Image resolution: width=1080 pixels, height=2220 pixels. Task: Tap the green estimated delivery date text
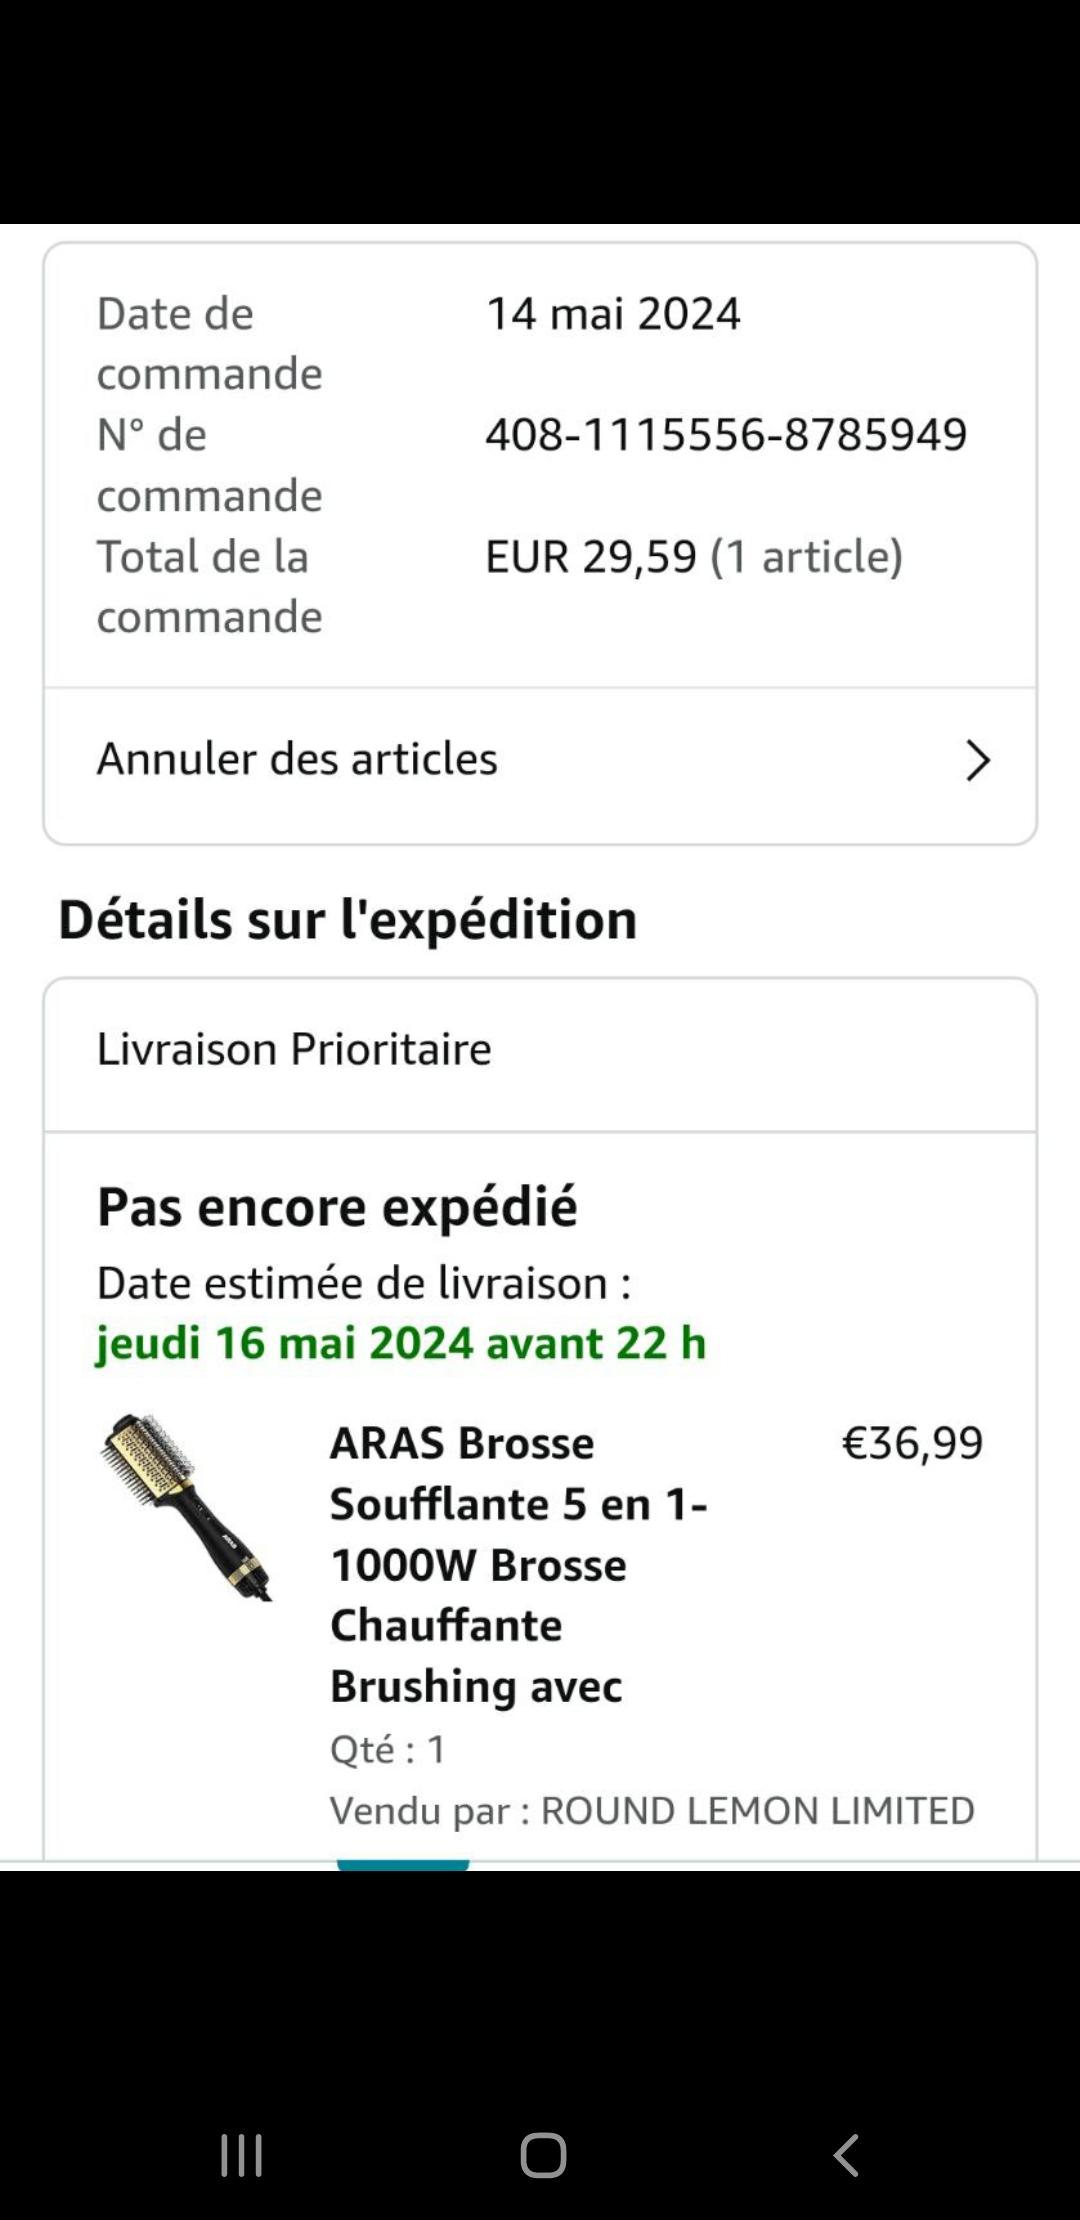click(401, 1343)
